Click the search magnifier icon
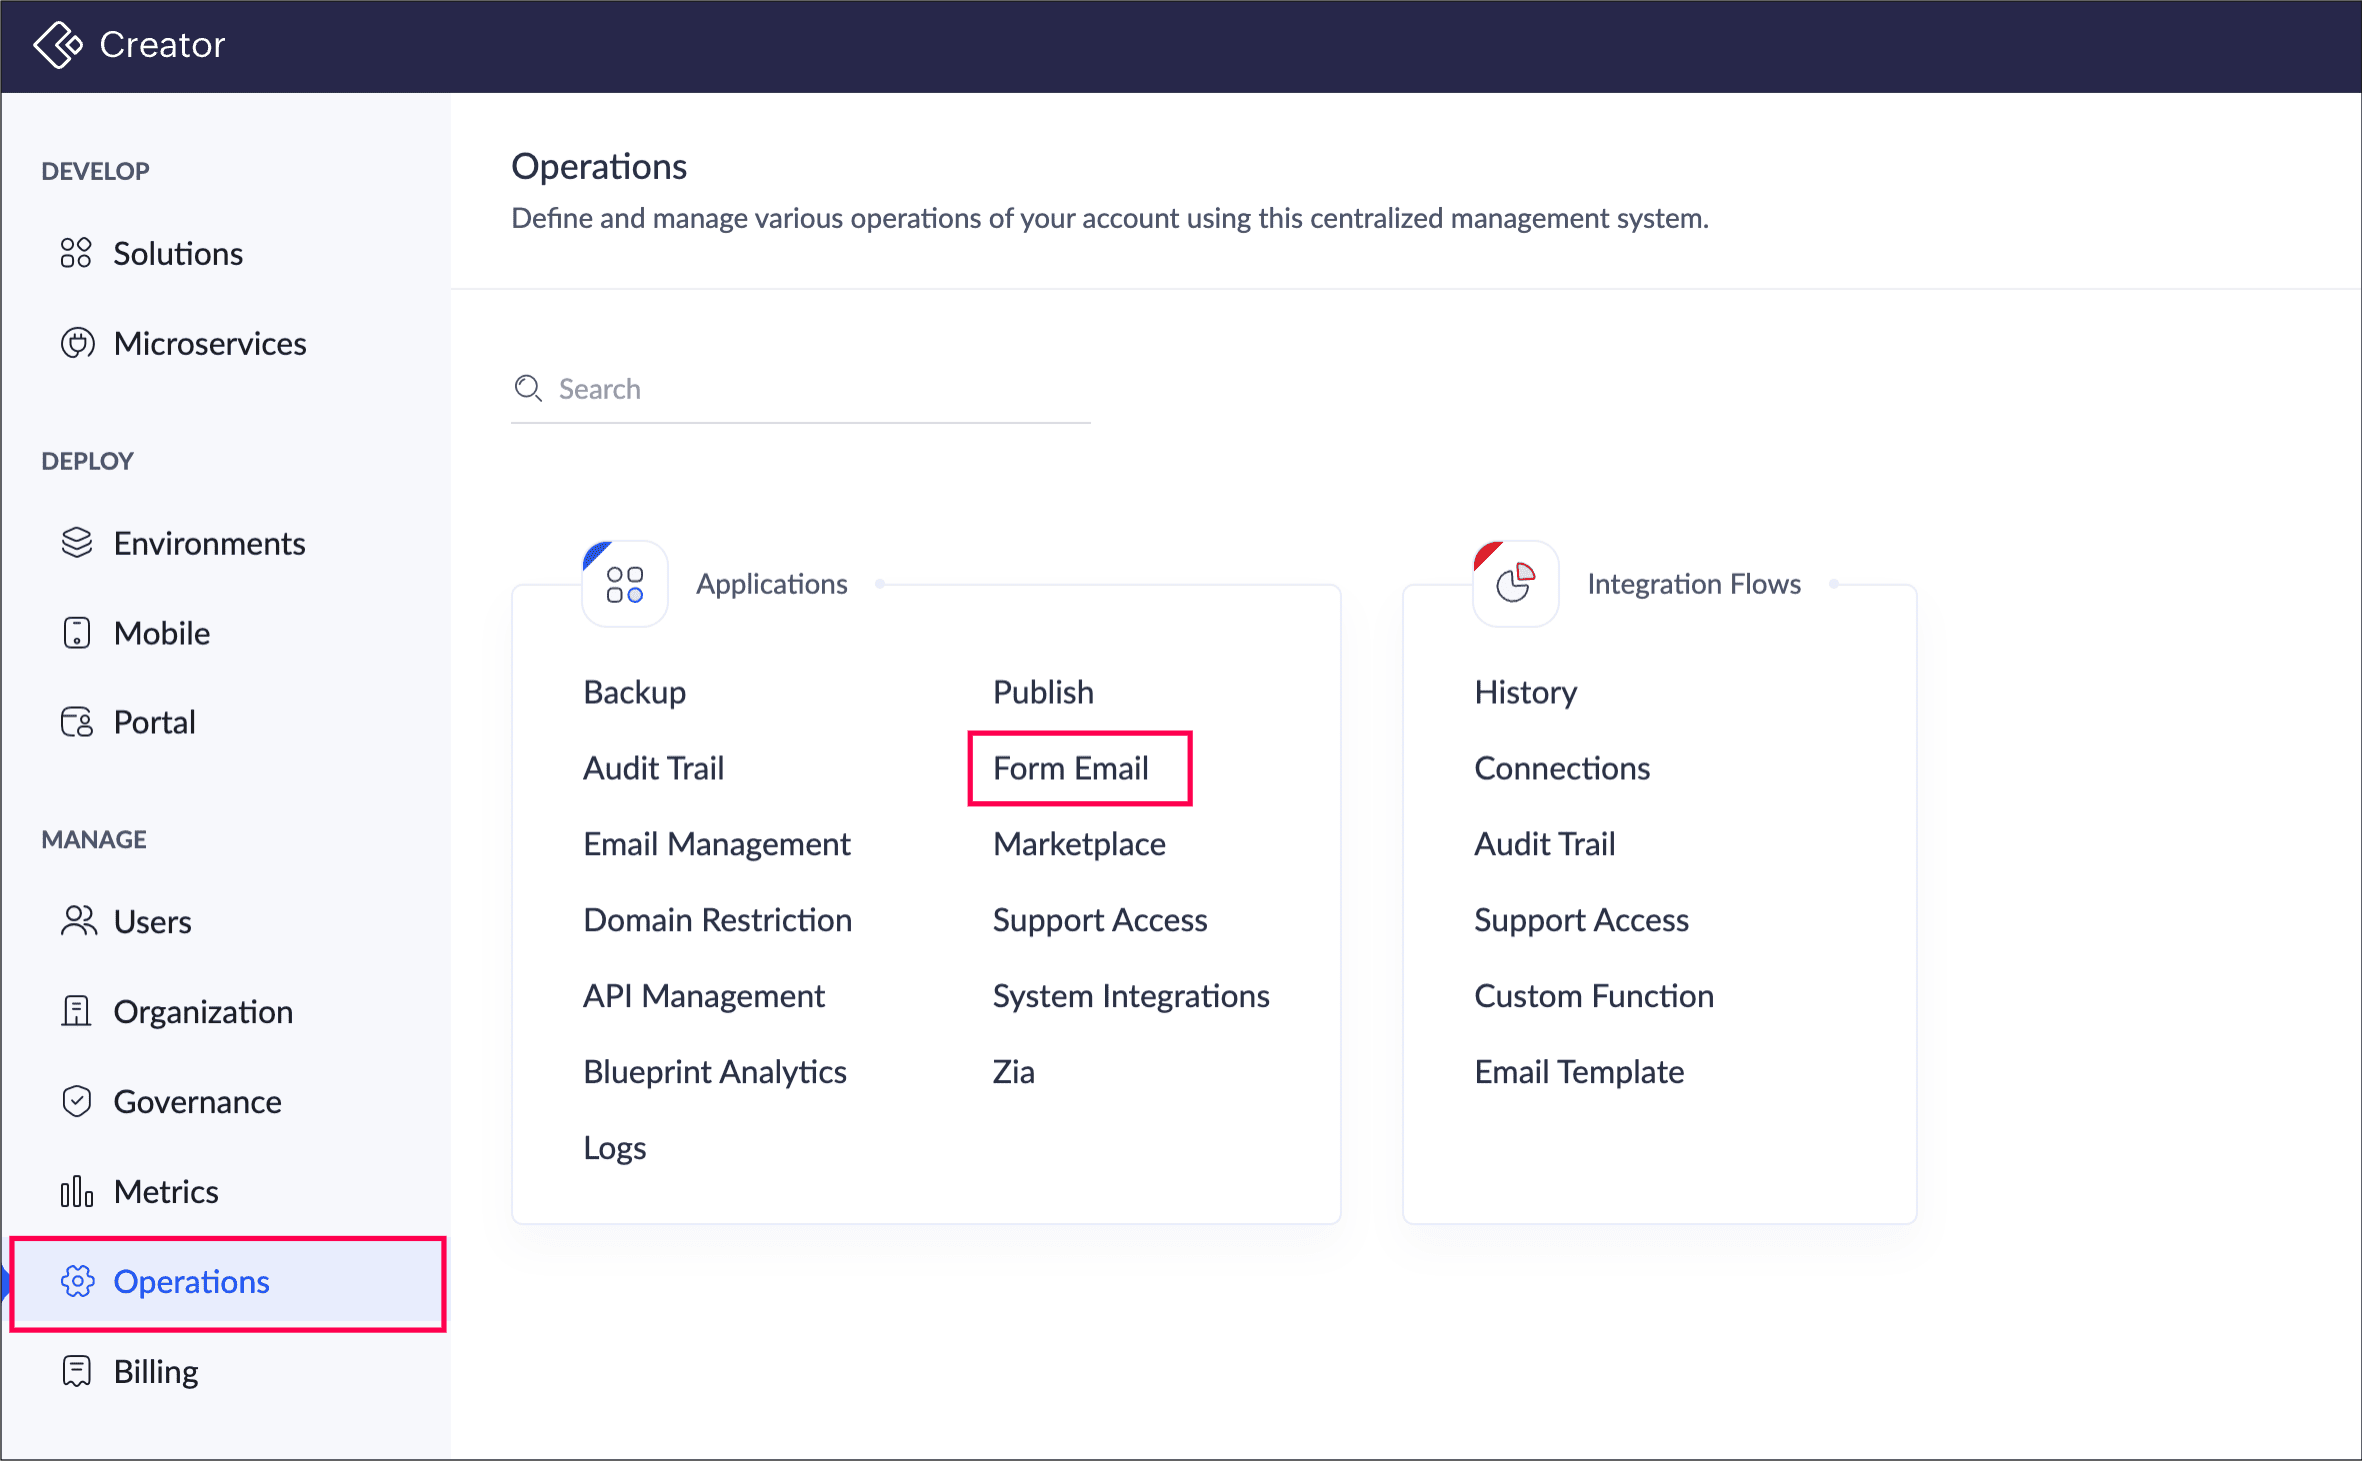 (x=528, y=388)
